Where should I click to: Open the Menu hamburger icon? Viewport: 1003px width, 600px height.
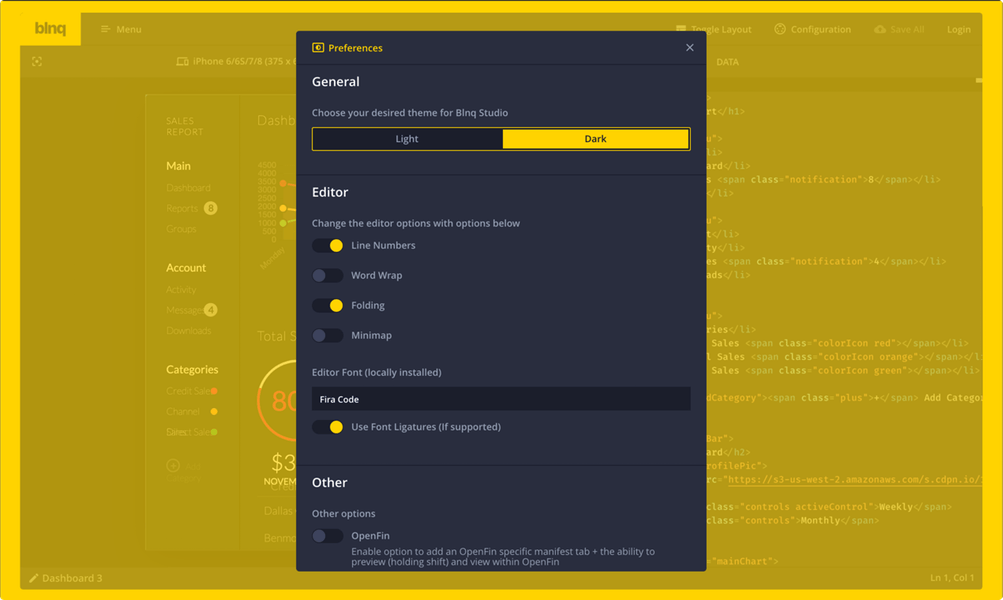[x=106, y=29]
